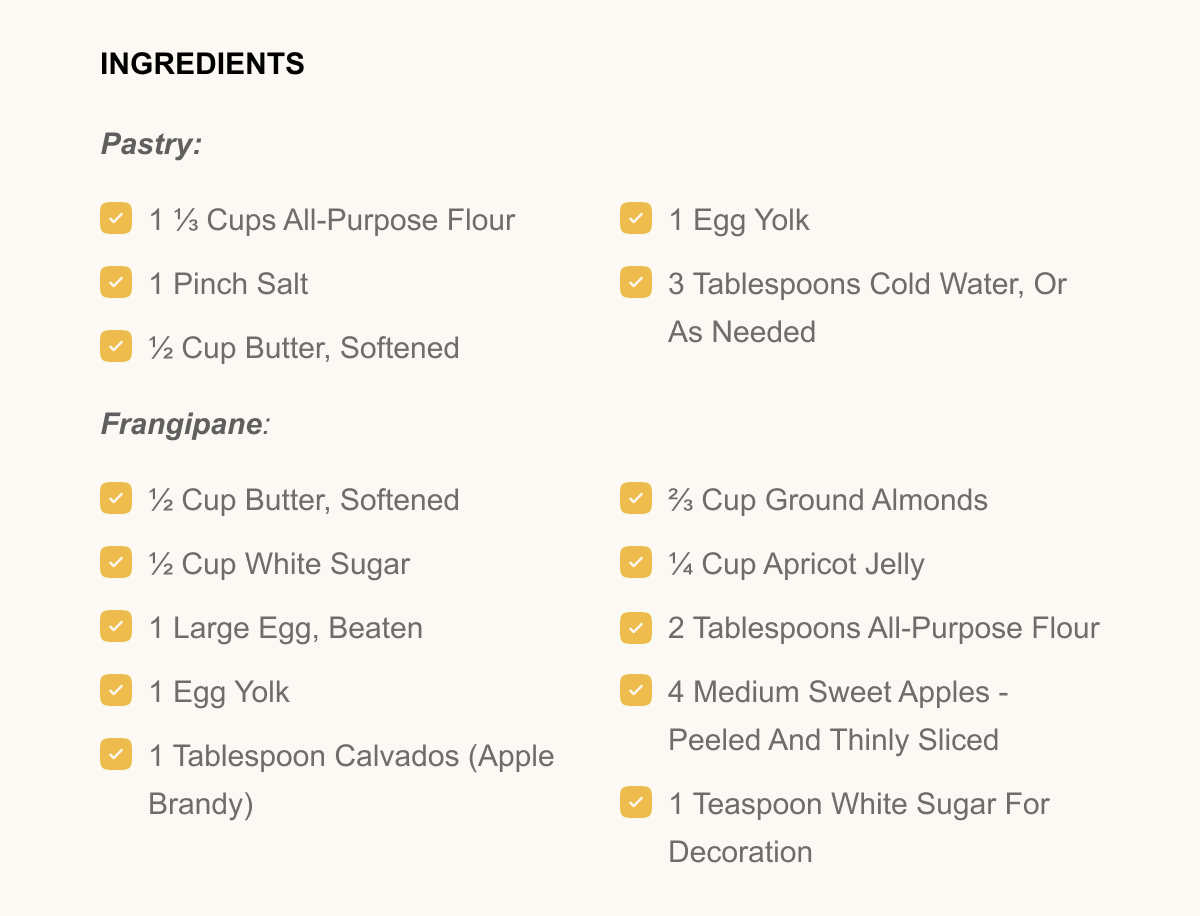Toggle the ½ Cup White Sugar checkbox
This screenshot has height=916, width=1200.
116,563
